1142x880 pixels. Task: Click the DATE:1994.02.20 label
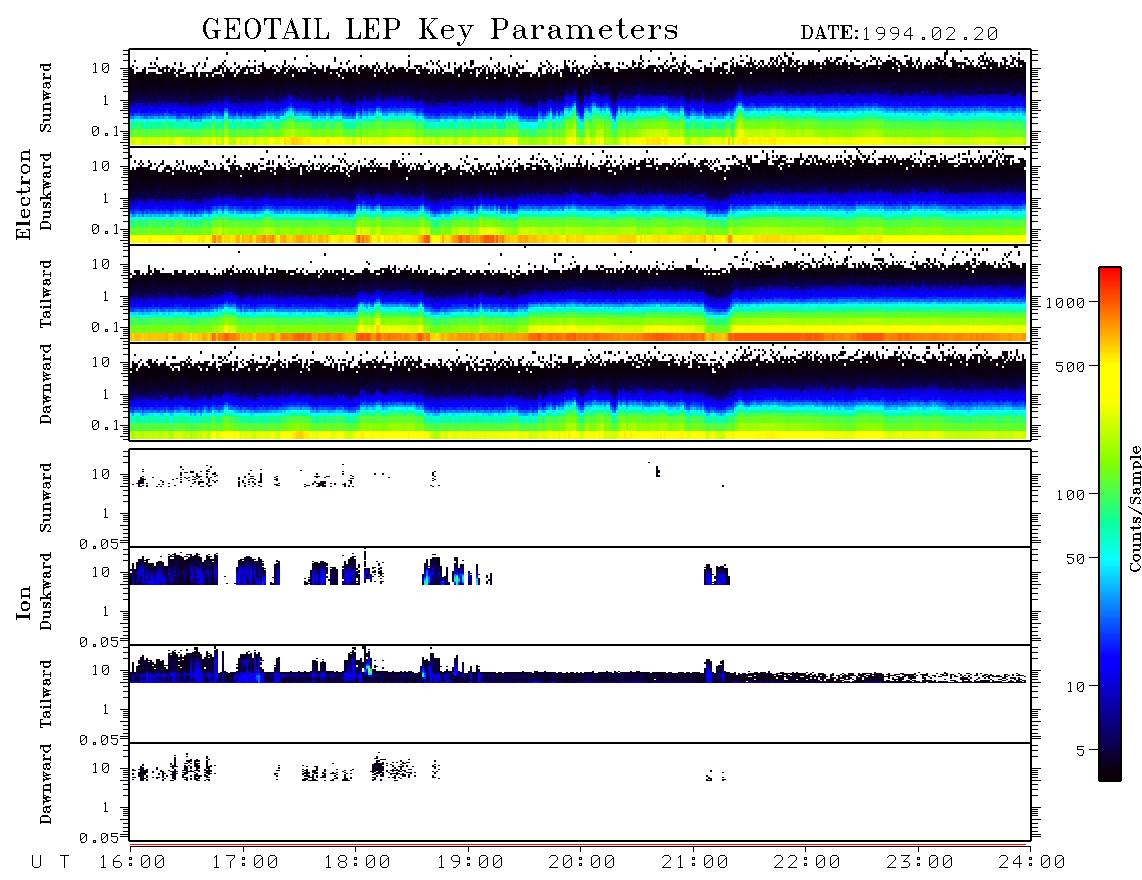[899, 33]
